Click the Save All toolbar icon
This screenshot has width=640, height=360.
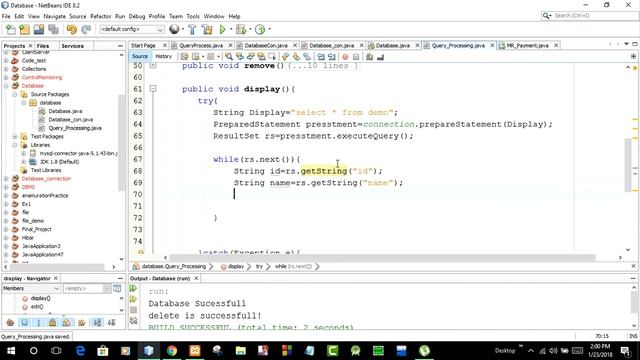tap(53, 29)
